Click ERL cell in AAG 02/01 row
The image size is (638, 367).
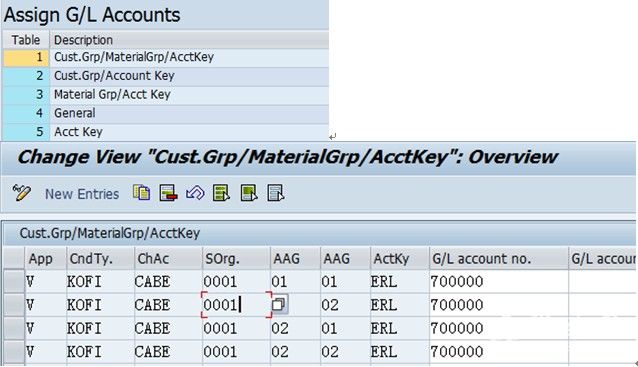400,328
